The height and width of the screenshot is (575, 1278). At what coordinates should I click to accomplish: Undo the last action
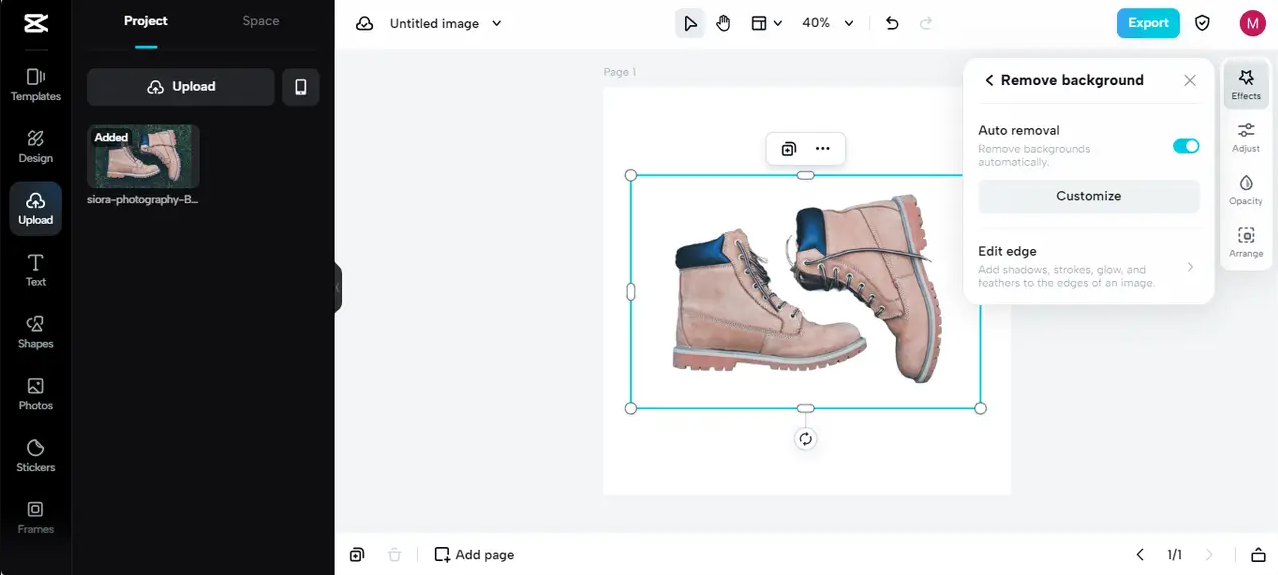(893, 23)
